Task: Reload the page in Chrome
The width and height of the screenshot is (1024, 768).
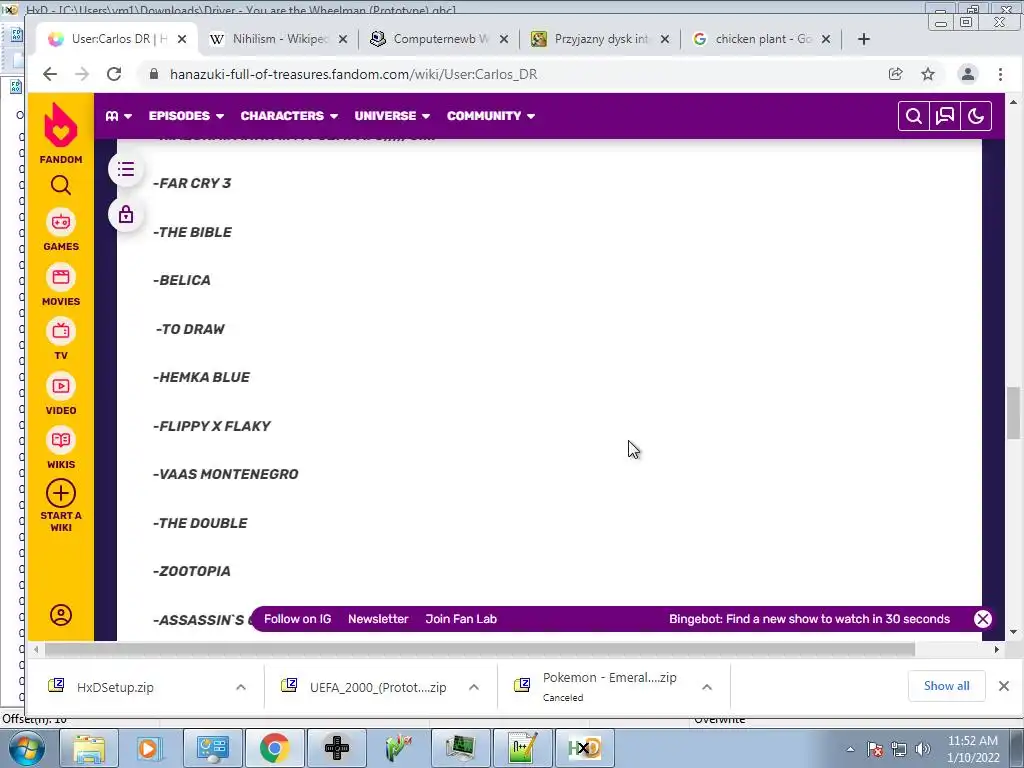Action: [114, 74]
